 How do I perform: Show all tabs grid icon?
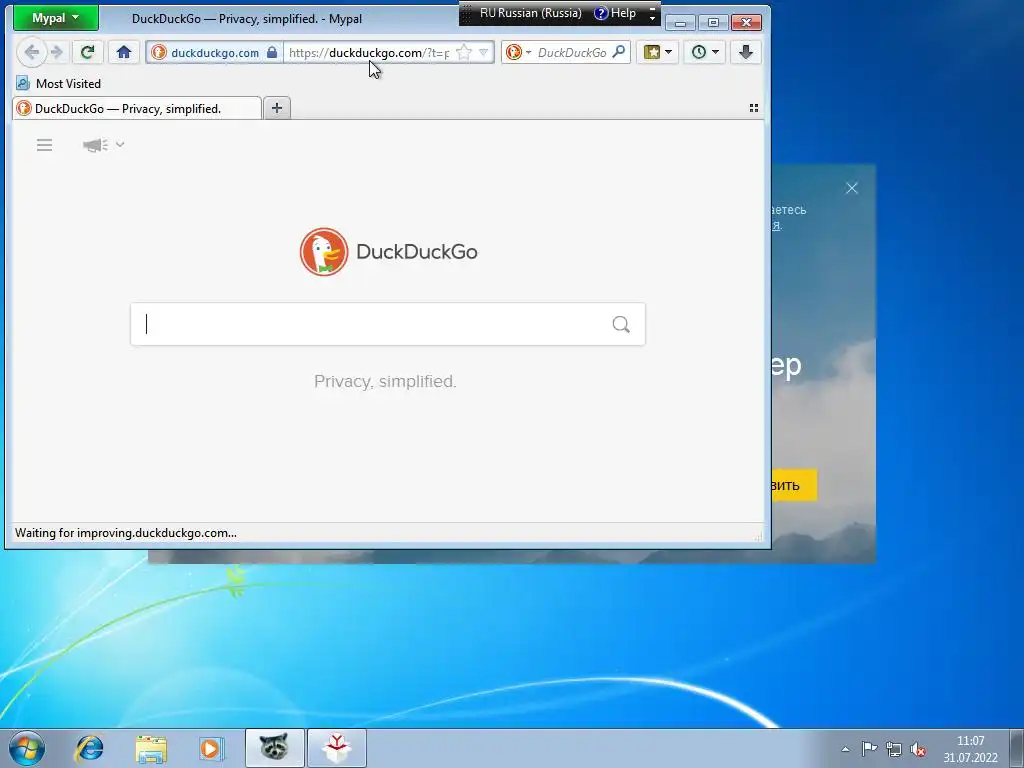(x=754, y=108)
